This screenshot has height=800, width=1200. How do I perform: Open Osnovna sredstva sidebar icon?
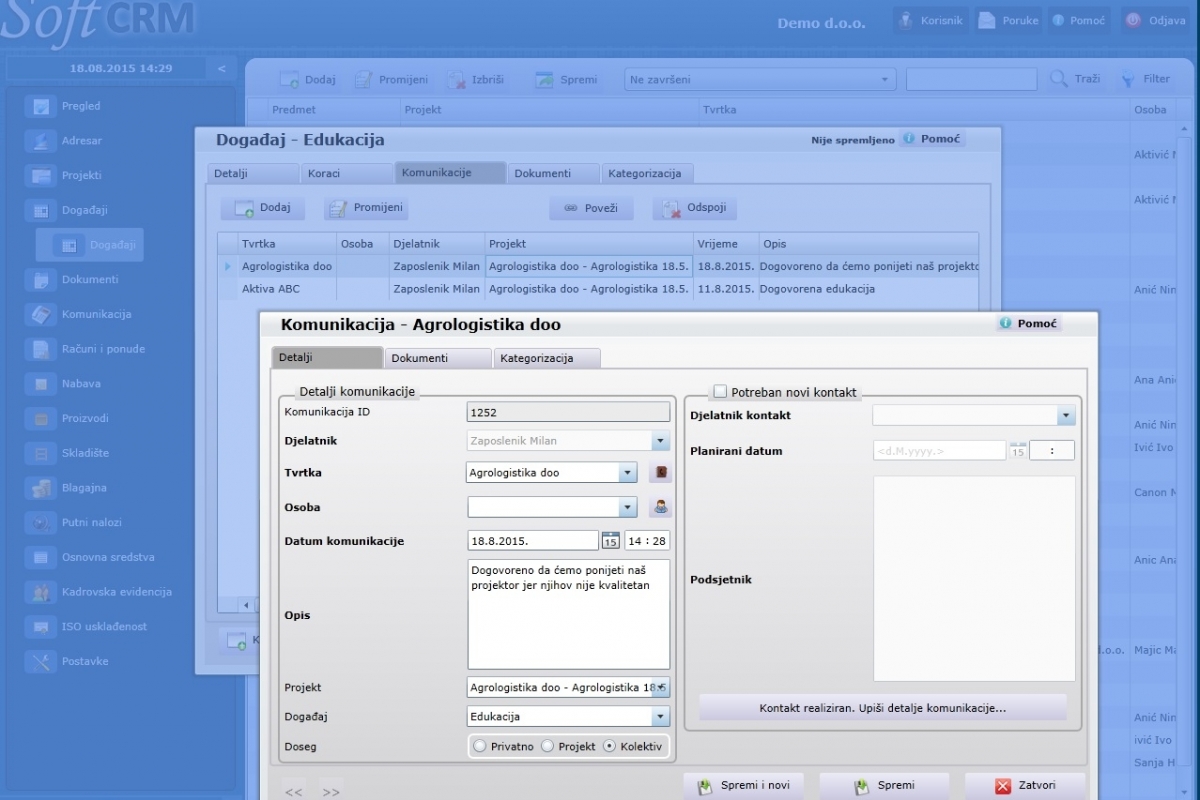pyautogui.click(x=41, y=557)
